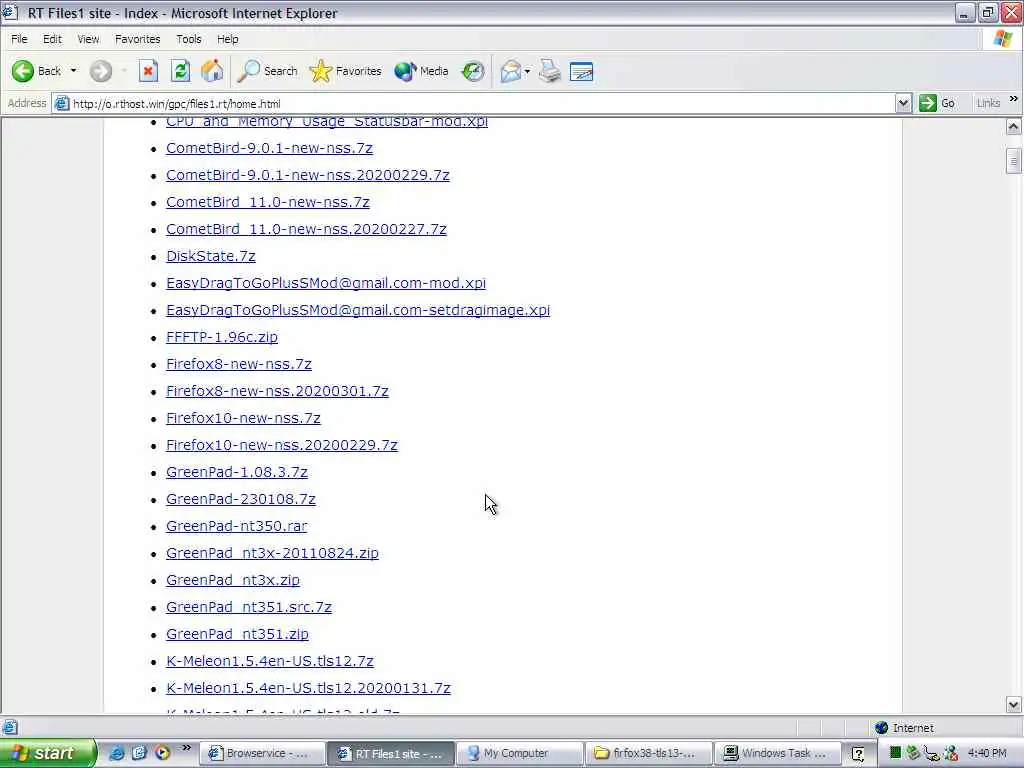Image resolution: width=1024 pixels, height=768 pixels.
Task: Click the Go button
Action: click(938, 103)
